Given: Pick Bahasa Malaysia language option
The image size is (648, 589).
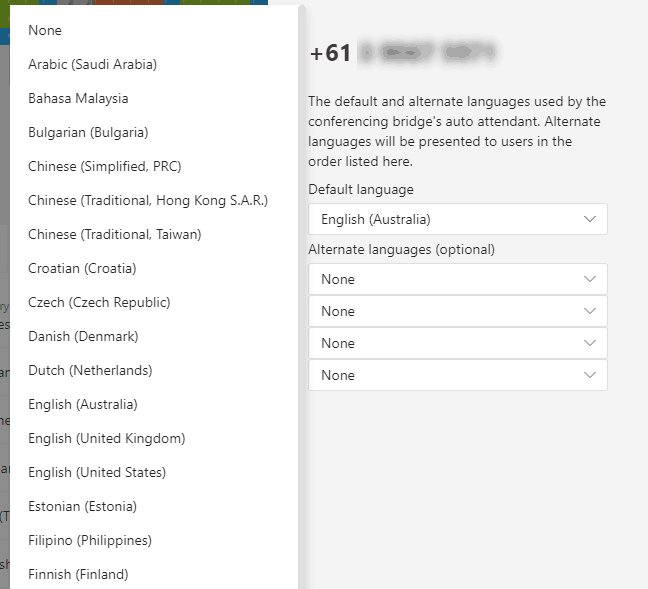Looking at the screenshot, I should pos(78,99).
